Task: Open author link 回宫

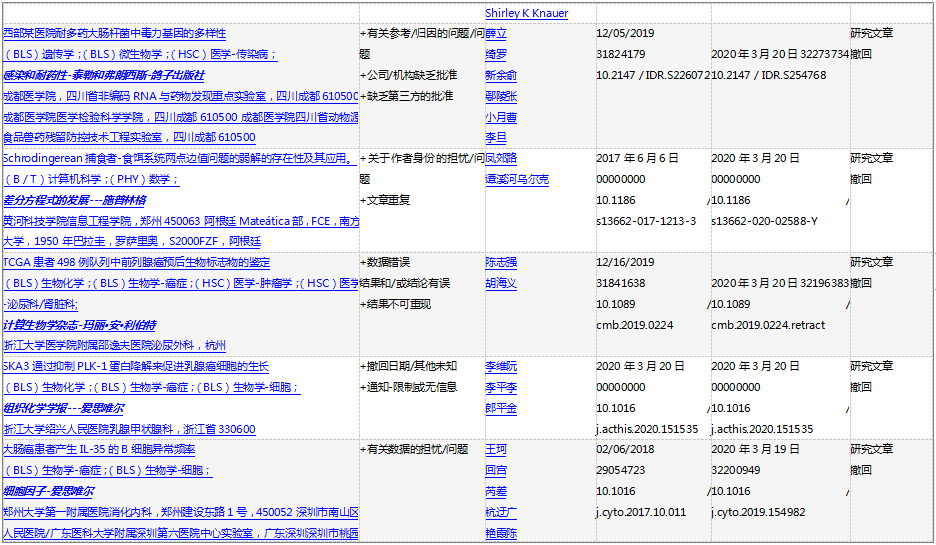Action: [496, 470]
